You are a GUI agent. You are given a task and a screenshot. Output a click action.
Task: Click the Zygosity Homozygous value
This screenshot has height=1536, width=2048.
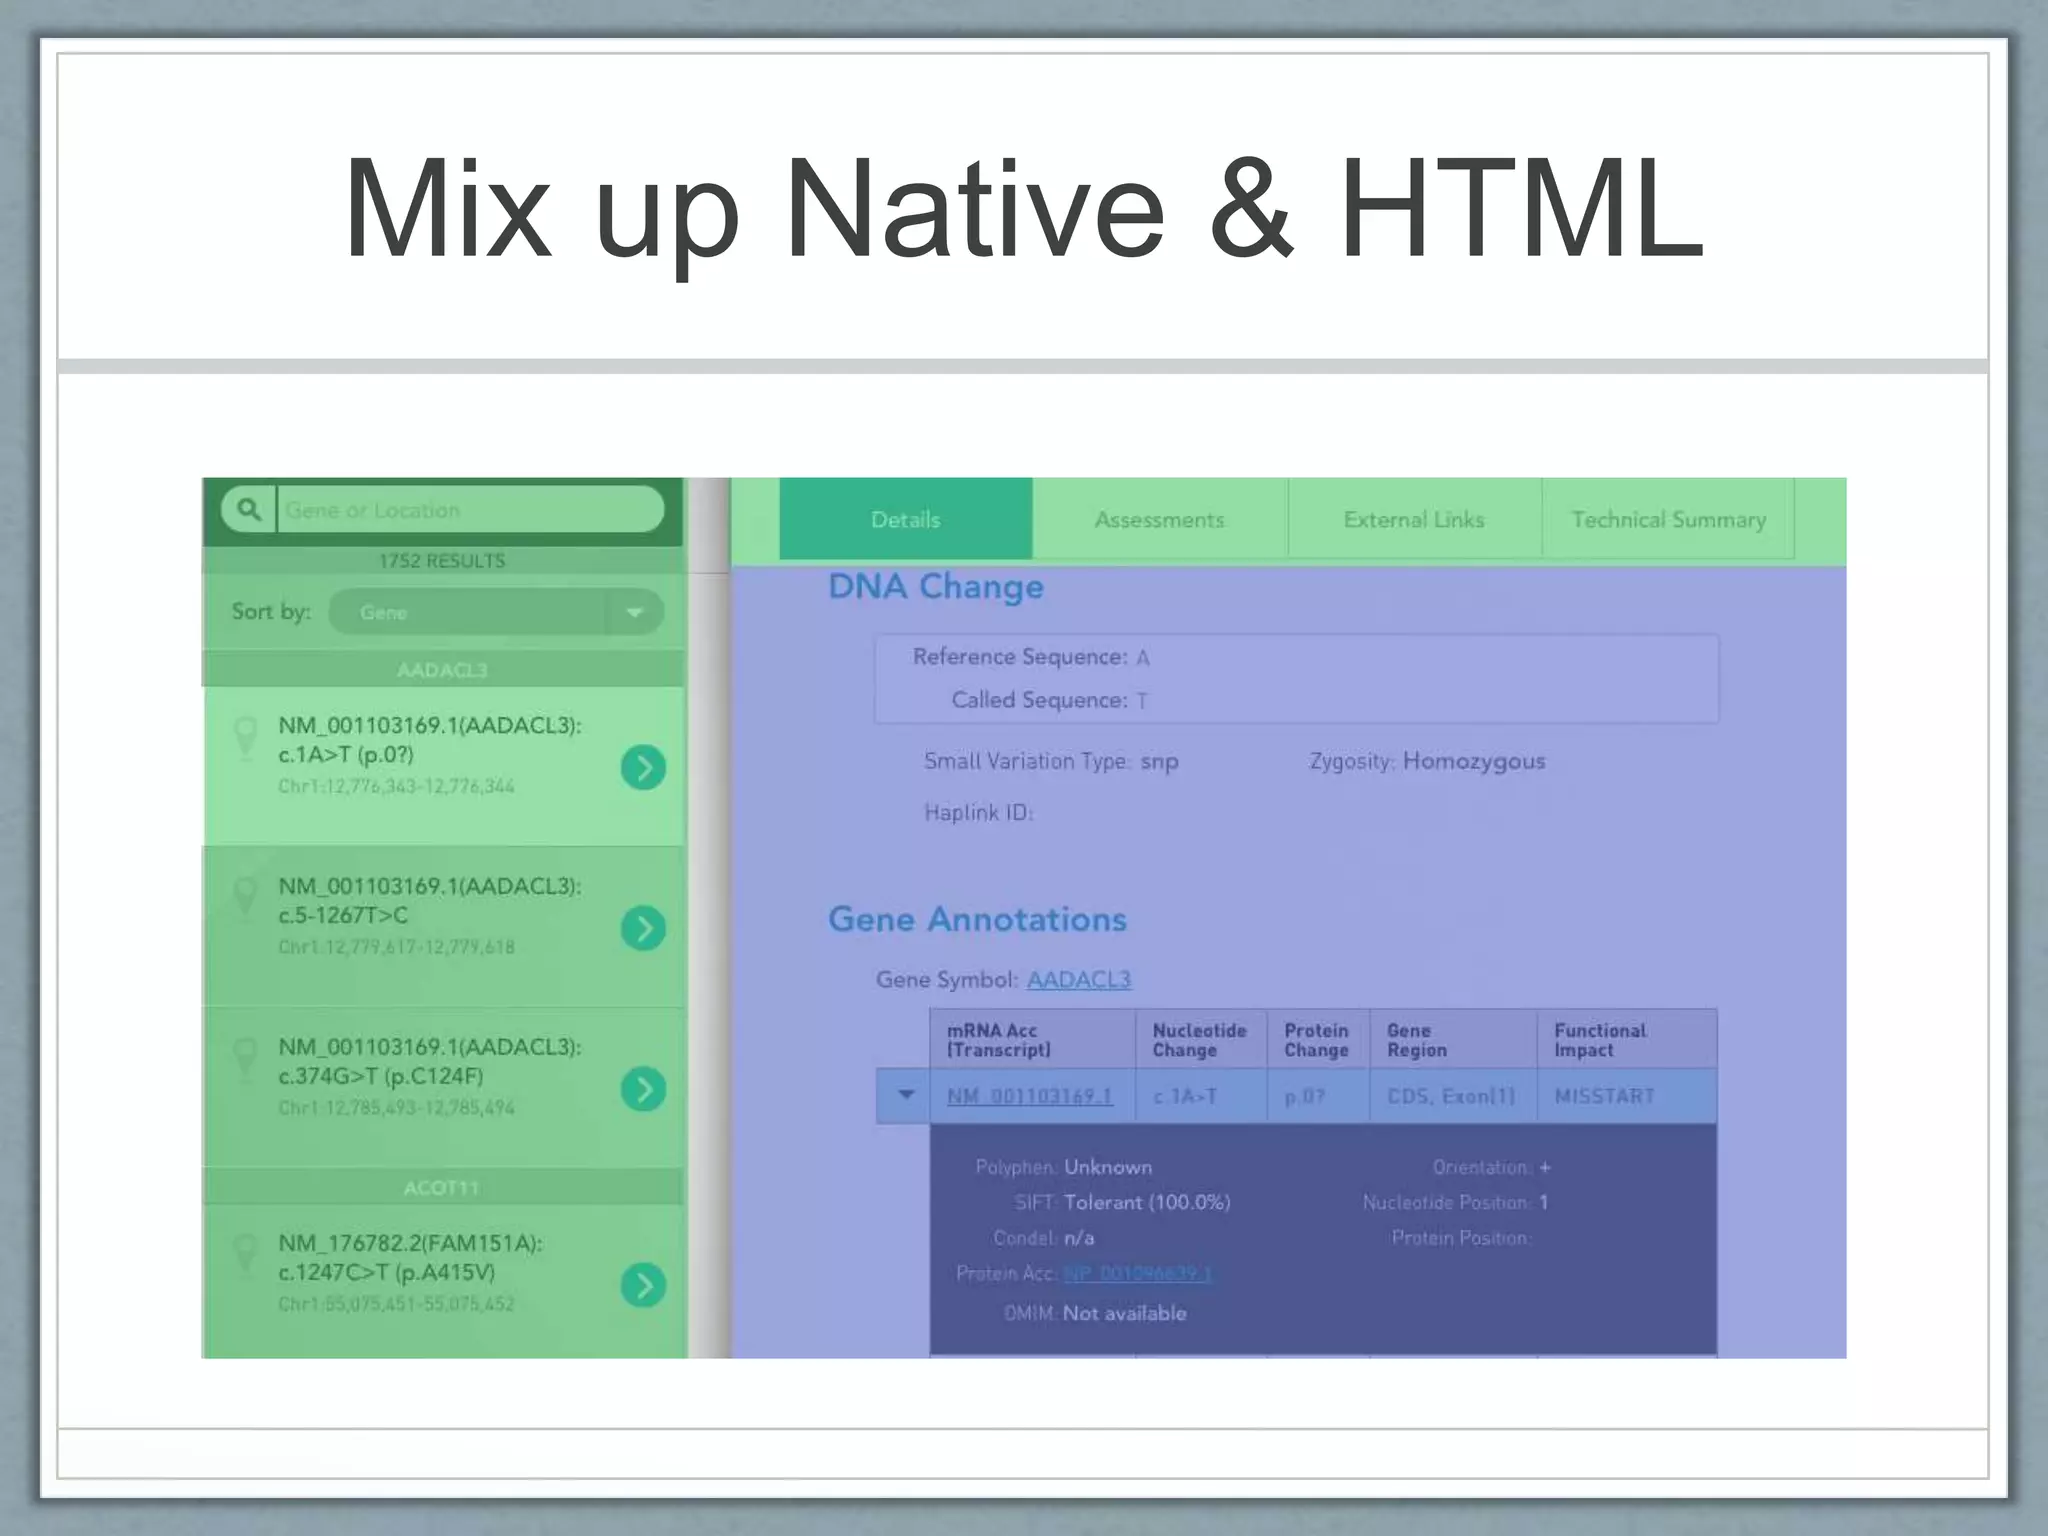point(1474,762)
